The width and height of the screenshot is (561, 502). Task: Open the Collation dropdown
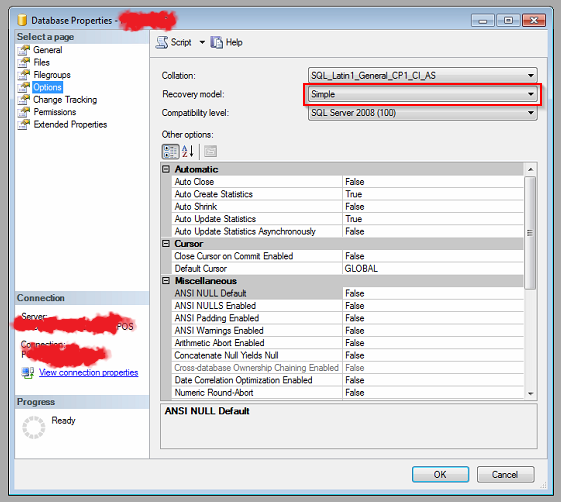pos(423,75)
